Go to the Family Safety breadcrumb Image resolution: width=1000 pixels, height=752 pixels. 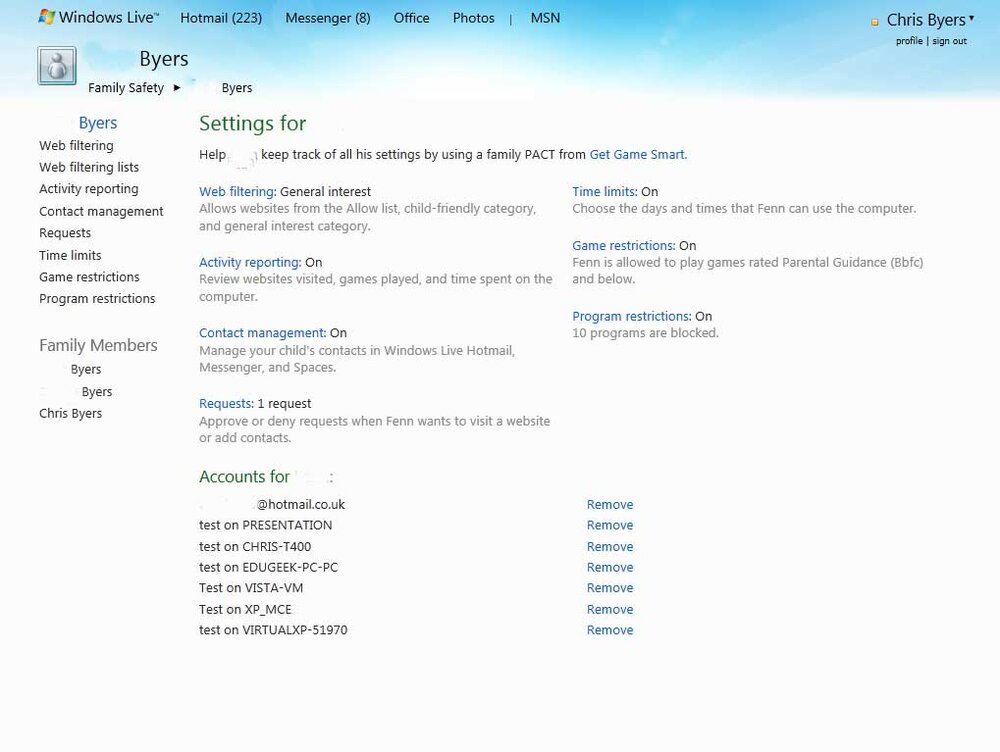126,87
